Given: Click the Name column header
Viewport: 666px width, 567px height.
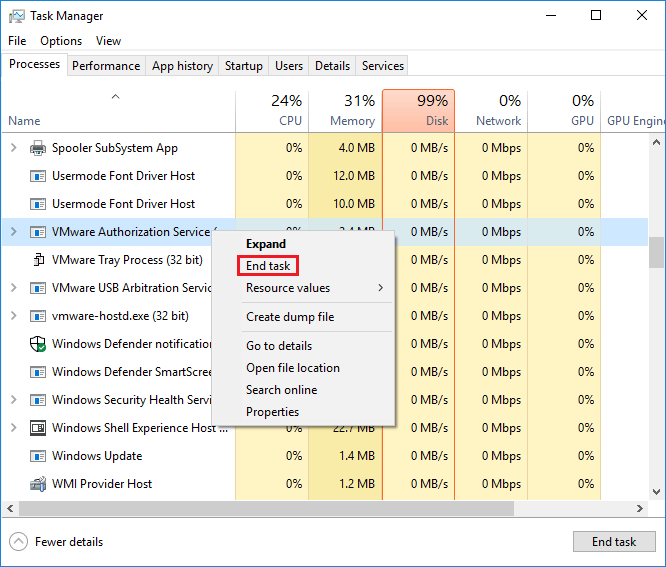Looking at the screenshot, I should pyautogui.click(x=119, y=111).
